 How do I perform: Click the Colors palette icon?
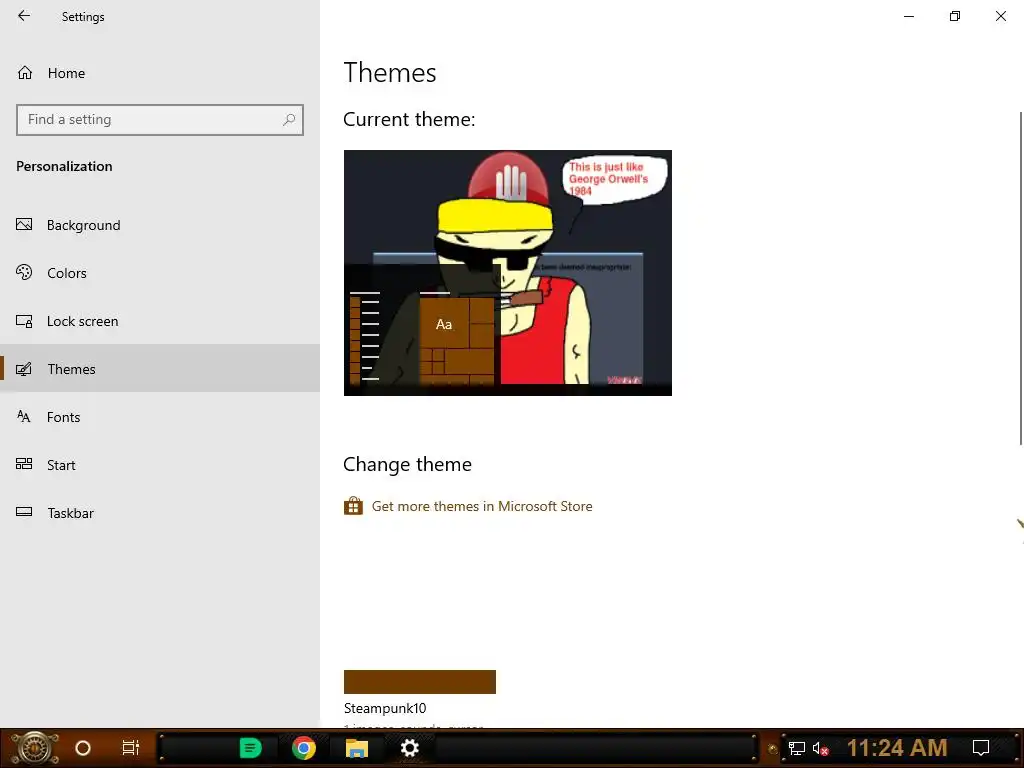coord(24,272)
